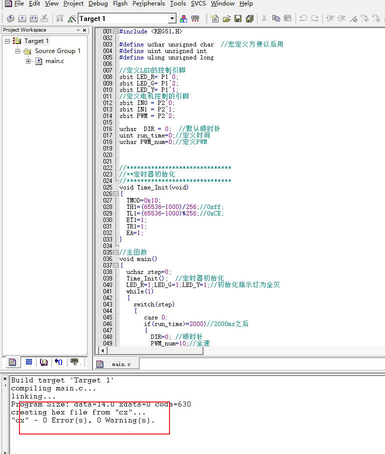Indent selected text with toolbar icon
The height and width of the screenshot is (454, 385).
click(x=330, y=19)
